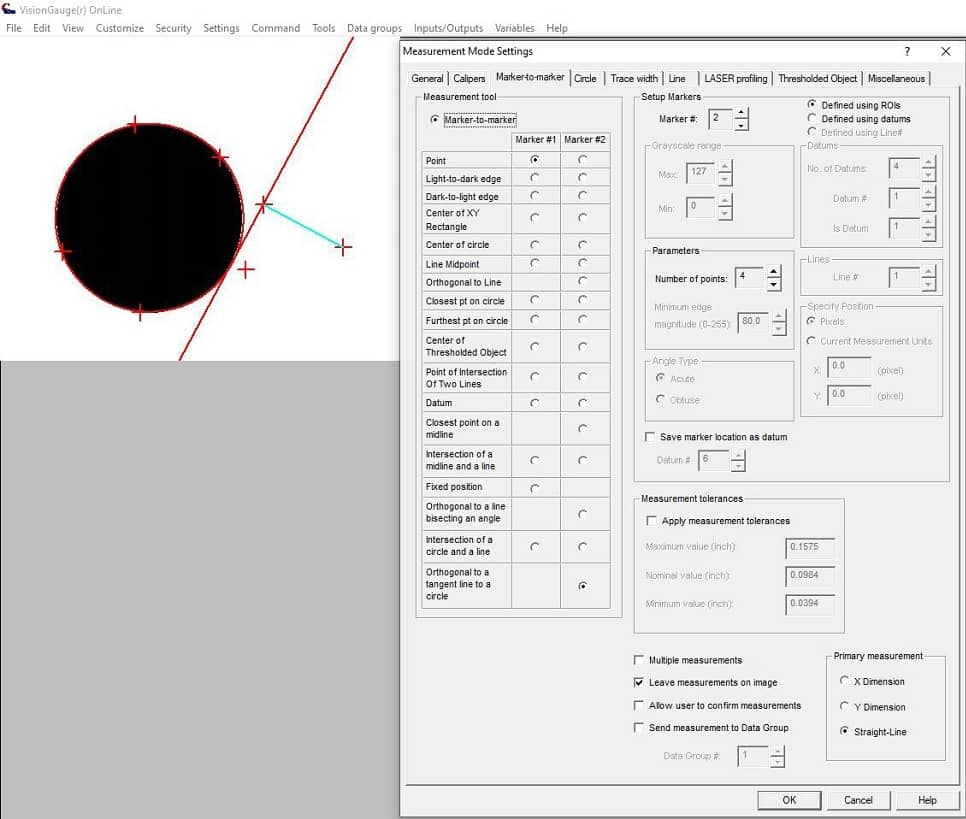Select Y Dimension primary measurement
The image size is (966, 819).
(x=845, y=706)
